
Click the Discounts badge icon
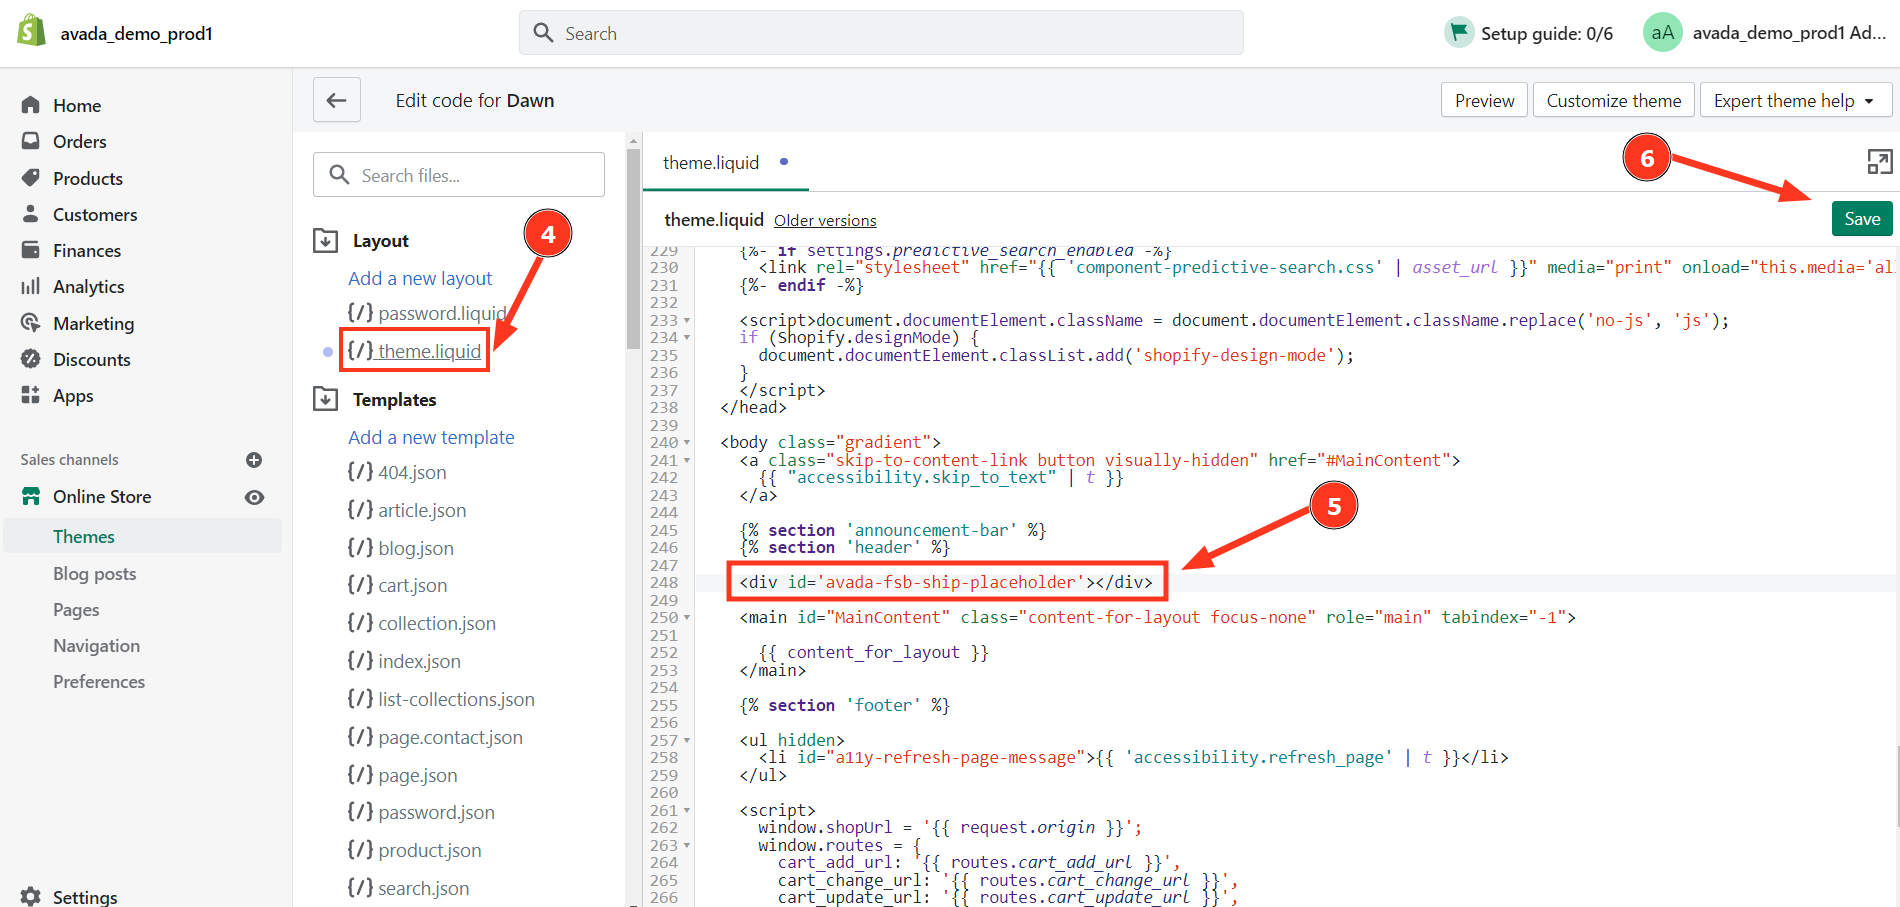pyautogui.click(x=31, y=359)
